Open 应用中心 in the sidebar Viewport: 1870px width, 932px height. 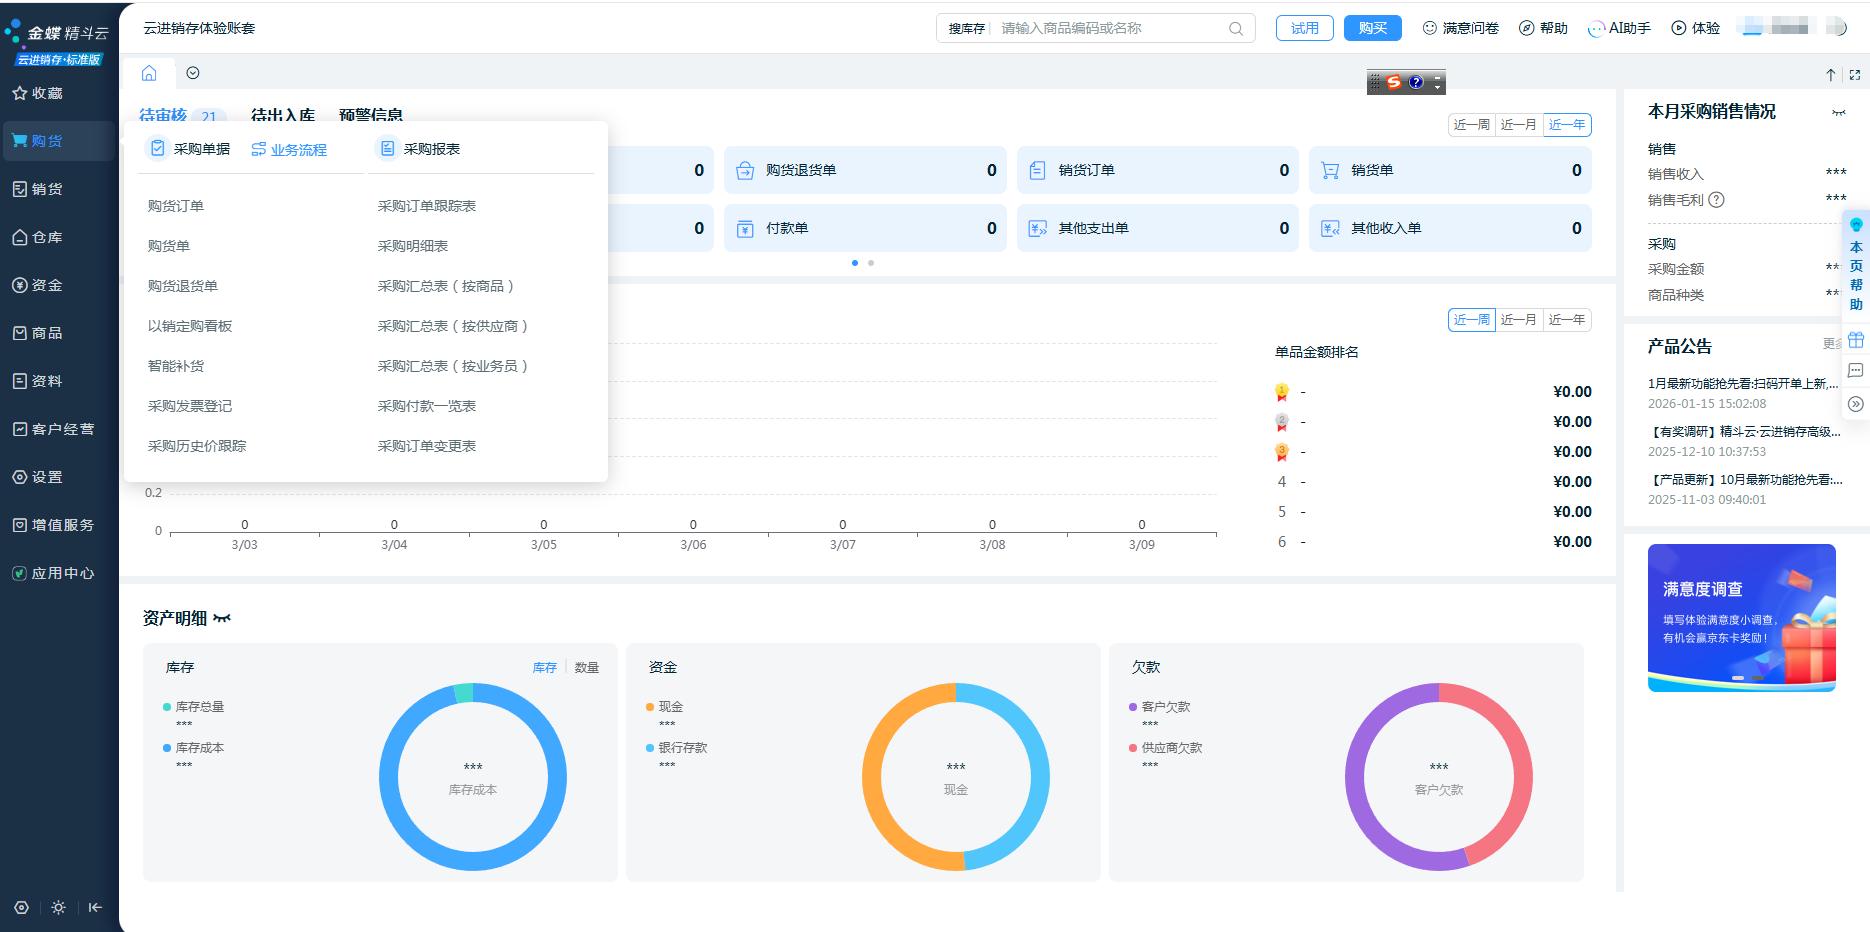(62, 573)
